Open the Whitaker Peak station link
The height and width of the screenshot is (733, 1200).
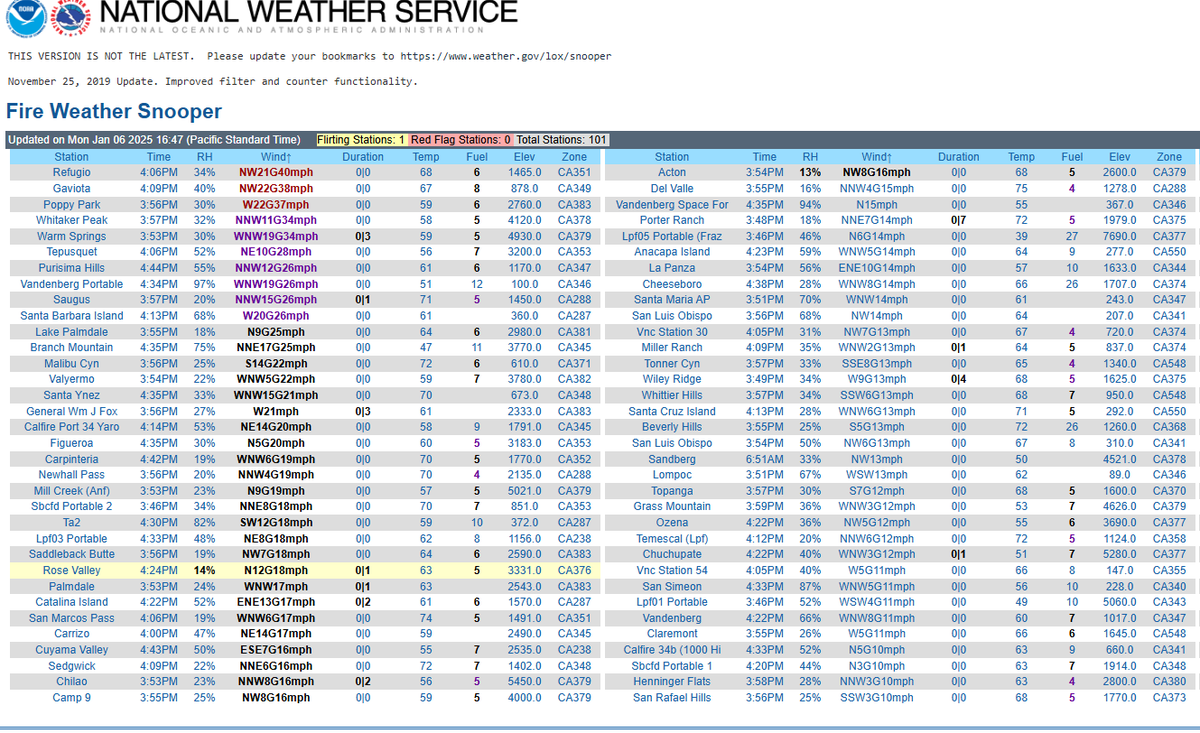coord(72,220)
